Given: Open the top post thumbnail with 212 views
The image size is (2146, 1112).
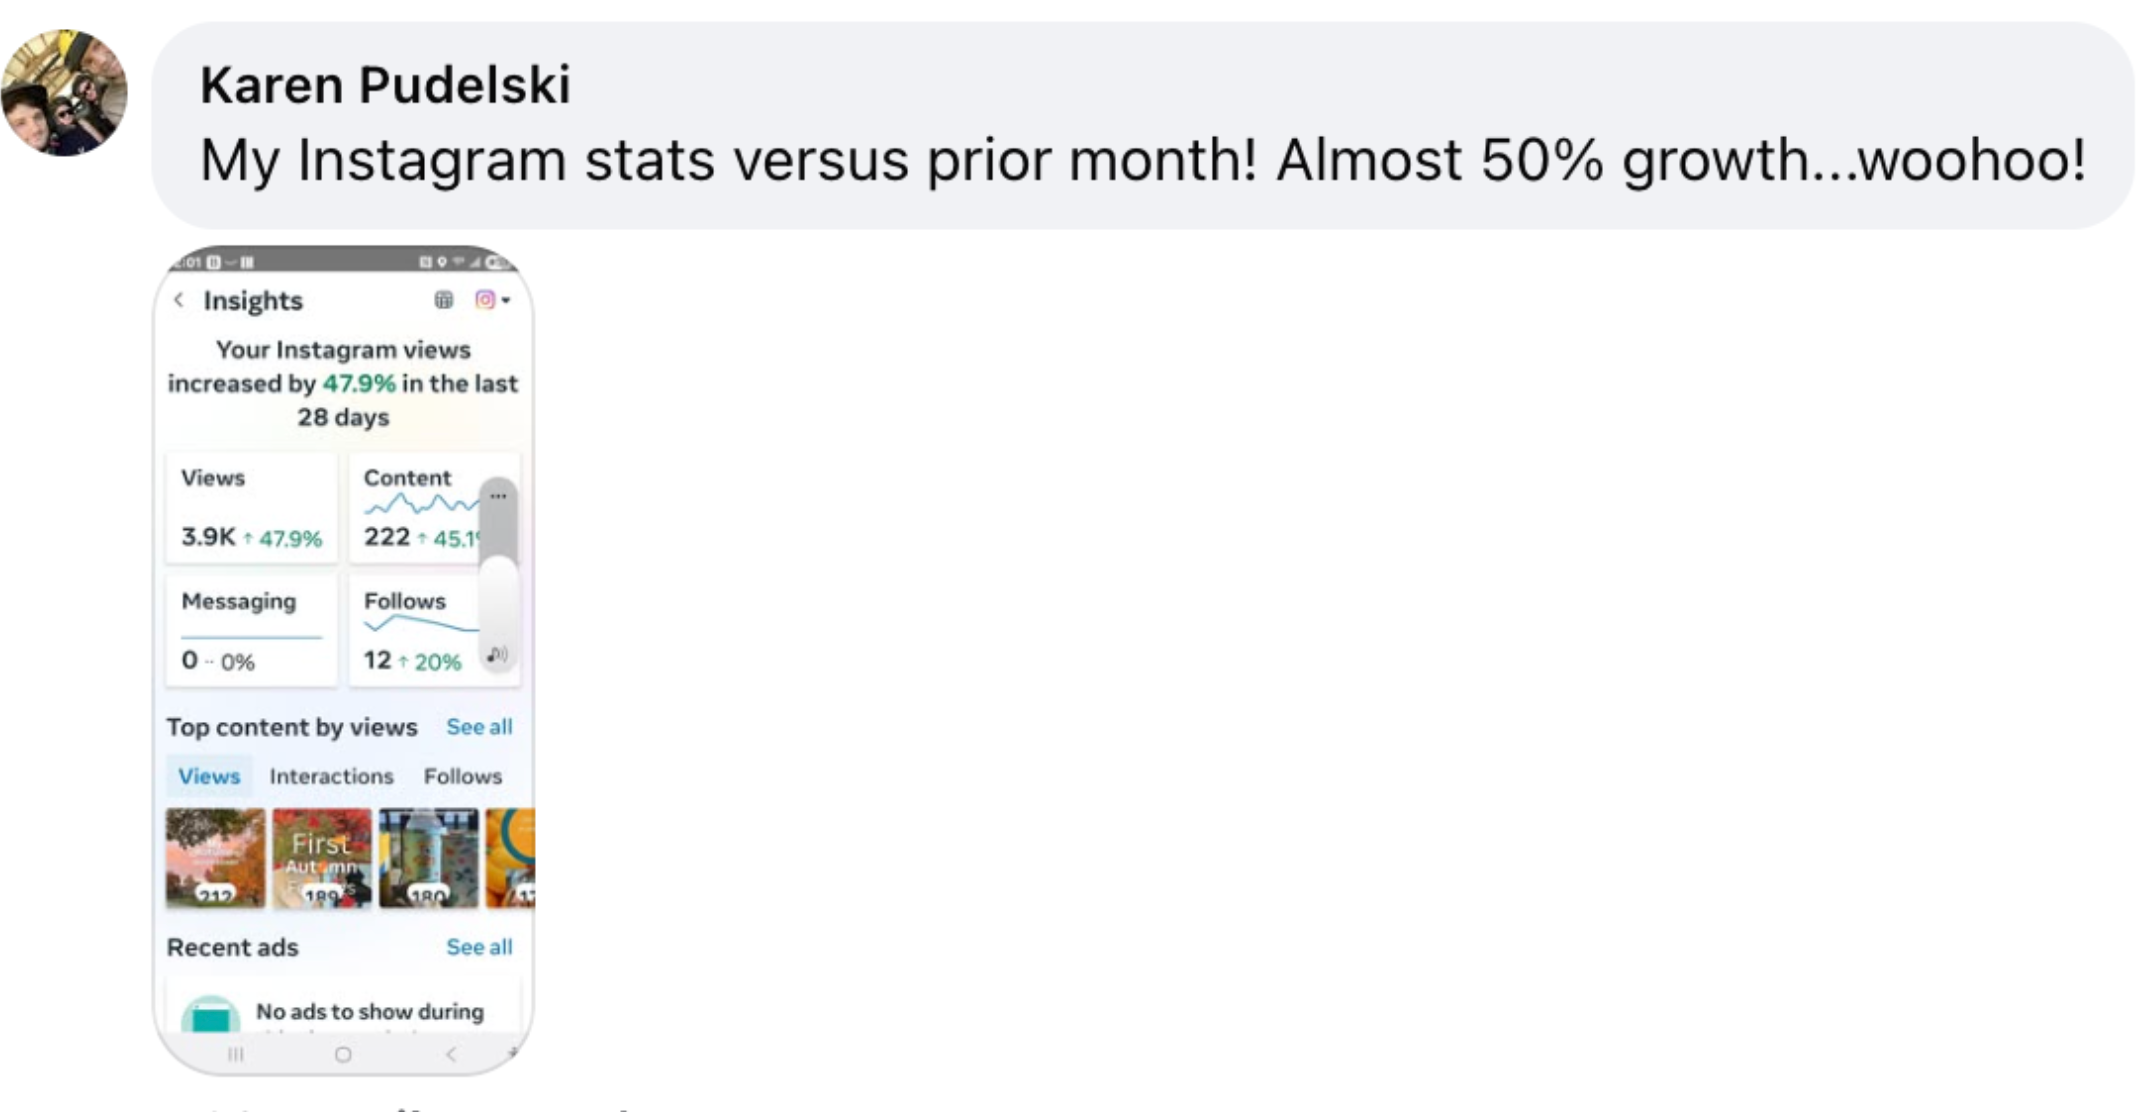Looking at the screenshot, I should point(216,858).
